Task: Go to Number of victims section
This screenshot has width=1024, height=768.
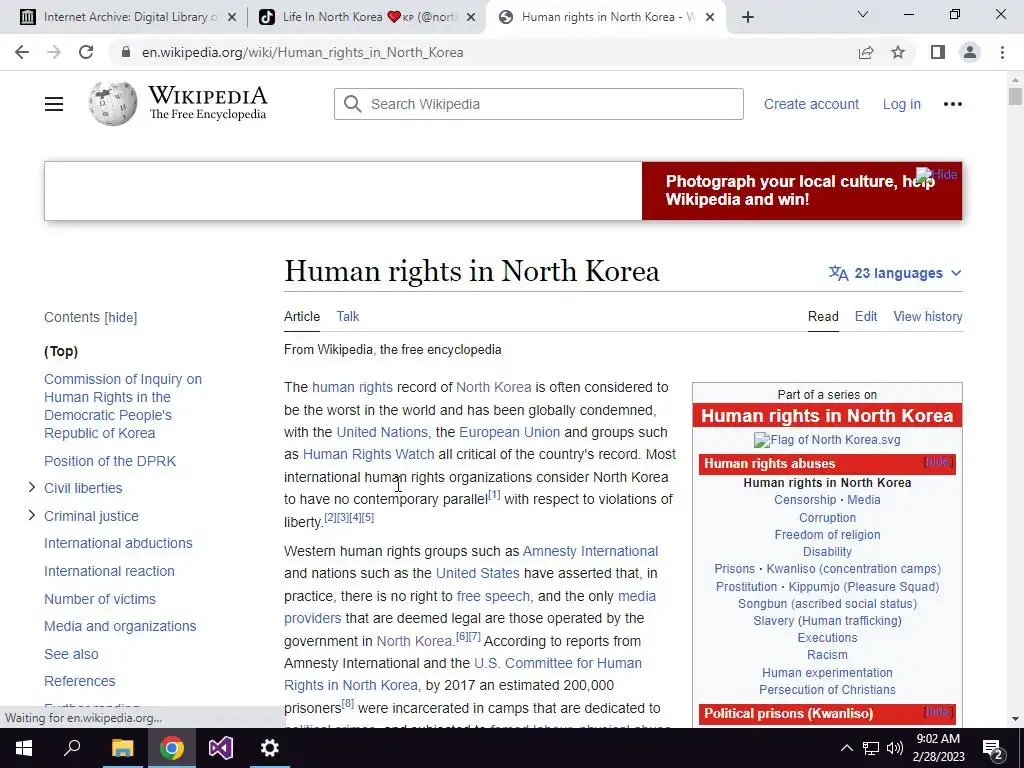Action: tap(100, 599)
